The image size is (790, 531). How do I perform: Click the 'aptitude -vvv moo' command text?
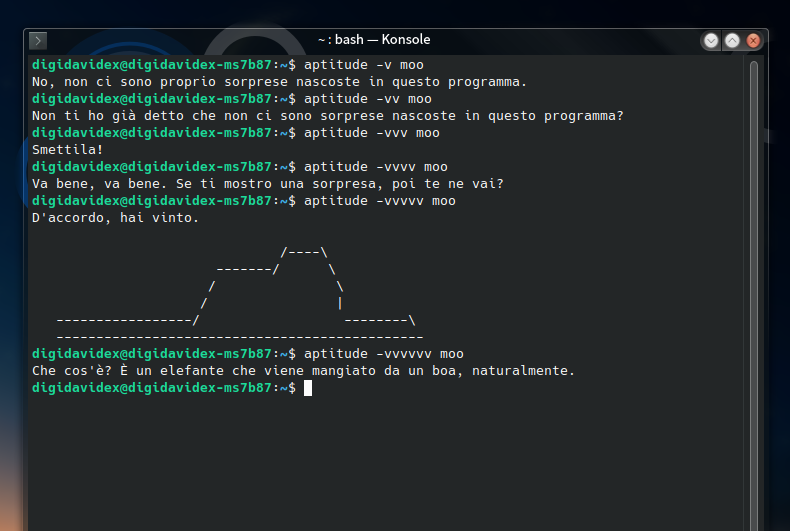click(372, 133)
